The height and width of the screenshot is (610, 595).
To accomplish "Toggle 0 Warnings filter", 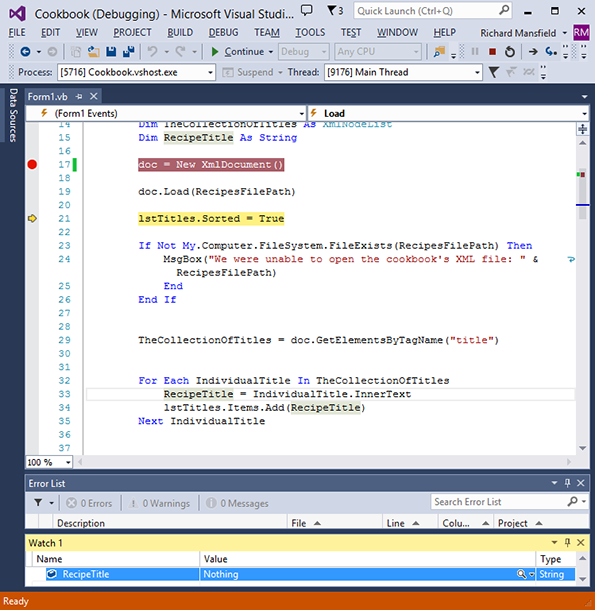I will click(x=160, y=503).
